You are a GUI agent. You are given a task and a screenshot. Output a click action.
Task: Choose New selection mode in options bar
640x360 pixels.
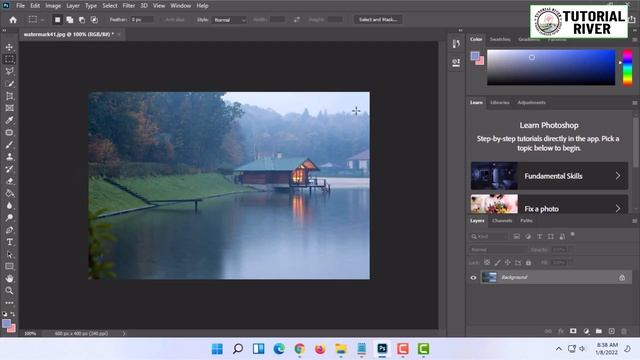click(x=58, y=20)
